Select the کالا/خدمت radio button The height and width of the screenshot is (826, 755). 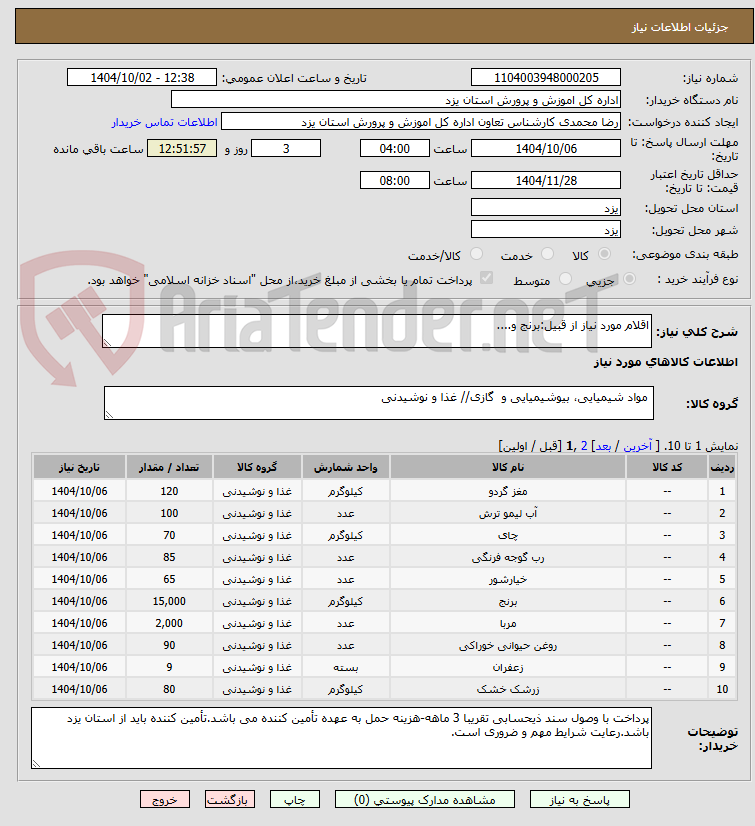click(x=476, y=254)
